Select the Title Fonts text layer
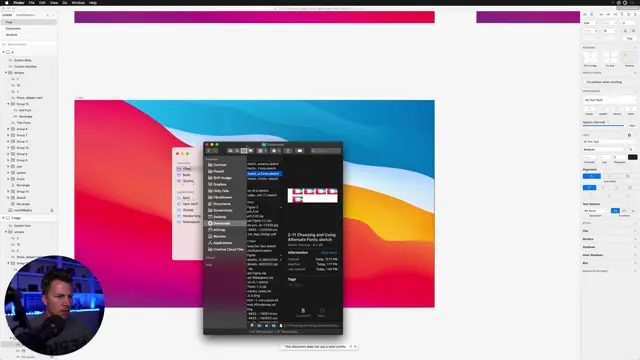This screenshot has width=640, height=360. 24,122
